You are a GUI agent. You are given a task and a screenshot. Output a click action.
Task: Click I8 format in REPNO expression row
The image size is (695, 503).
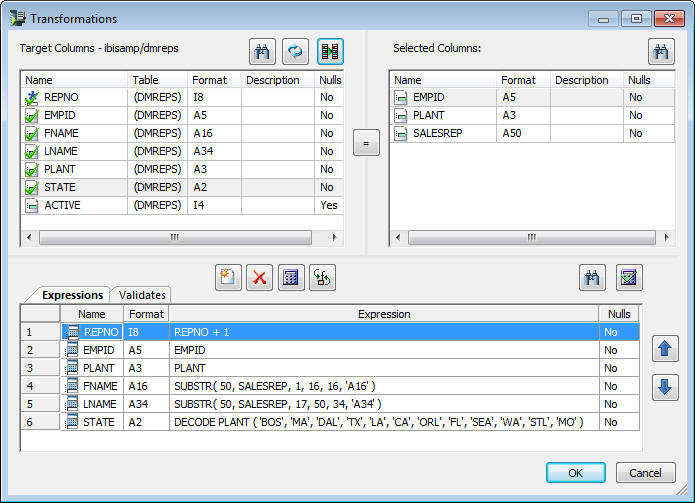click(x=133, y=332)
